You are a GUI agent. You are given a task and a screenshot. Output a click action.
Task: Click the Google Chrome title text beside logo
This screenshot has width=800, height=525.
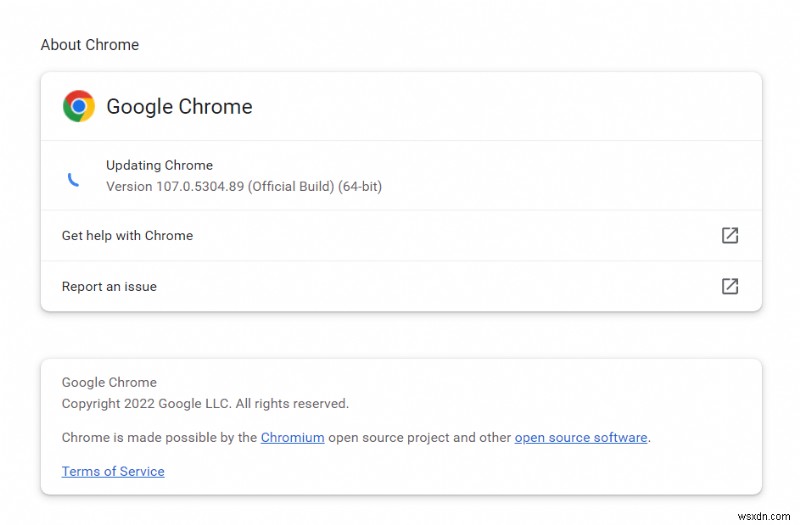pyautogui.click(x=179, y=107)
